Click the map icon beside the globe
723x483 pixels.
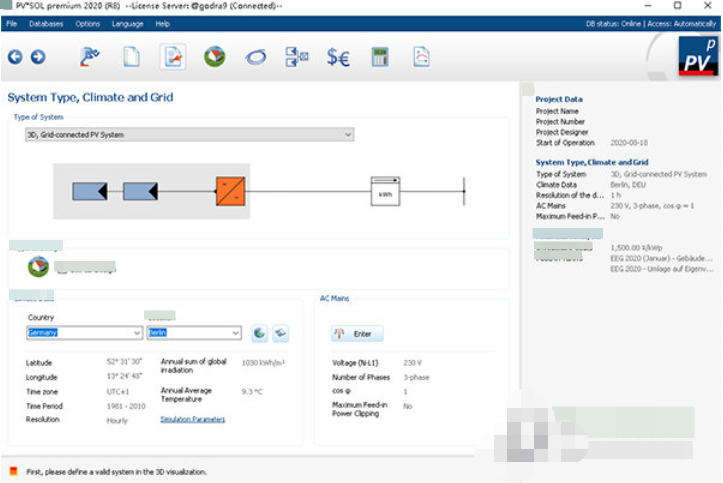pos(282,333)
